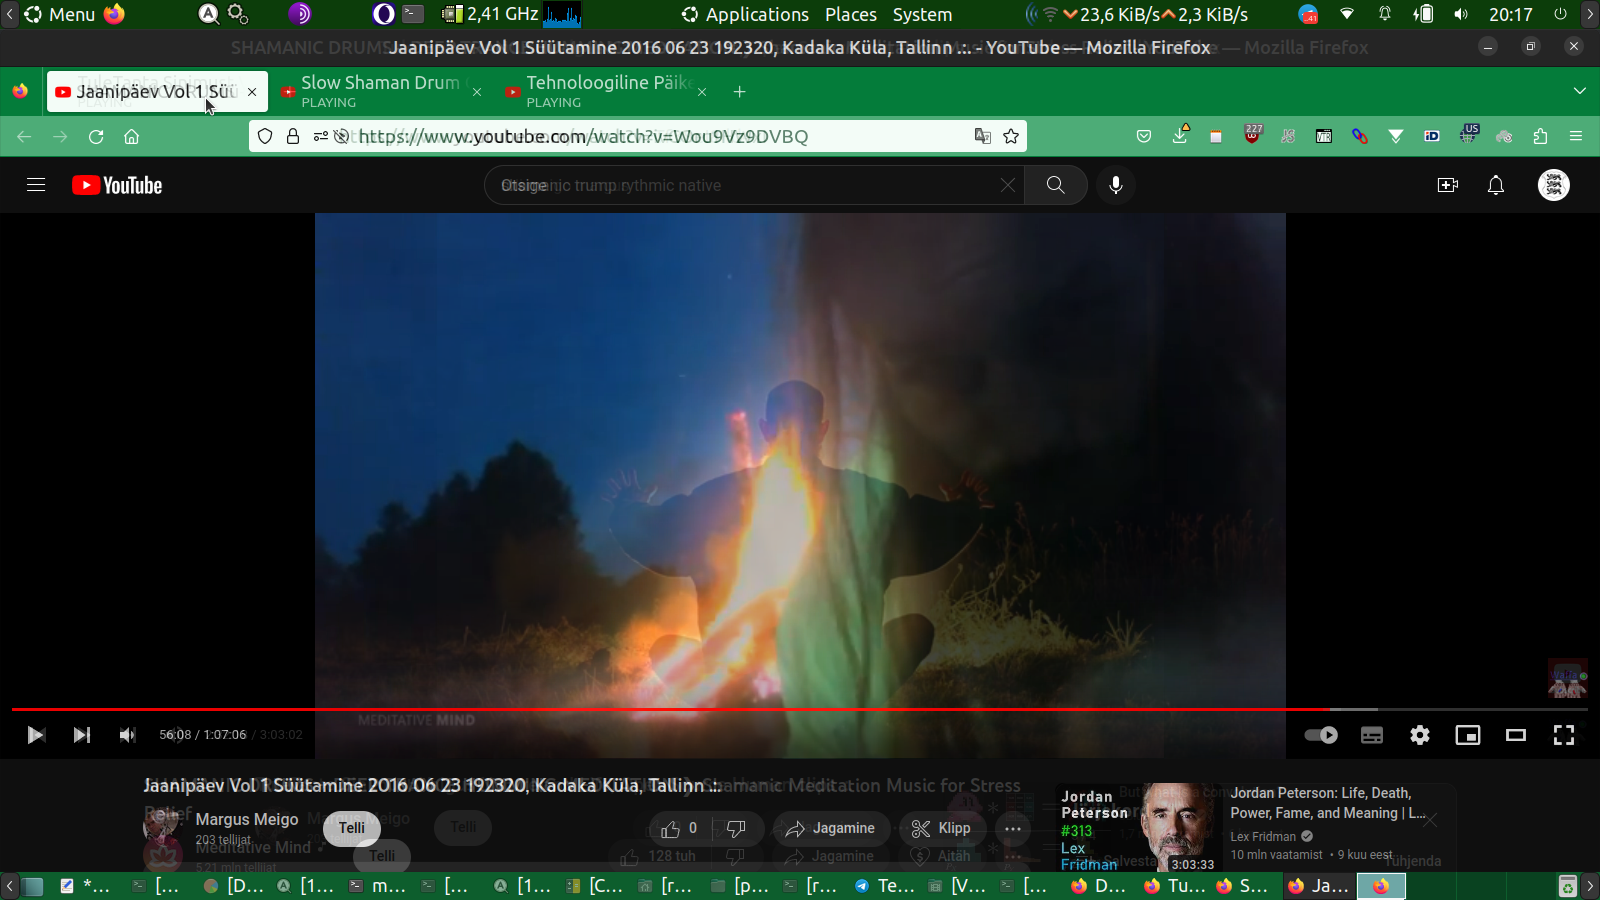This screenshot has width=1600, height=900.
Task: Like the video with thumbs up
Action: (679, 828)
